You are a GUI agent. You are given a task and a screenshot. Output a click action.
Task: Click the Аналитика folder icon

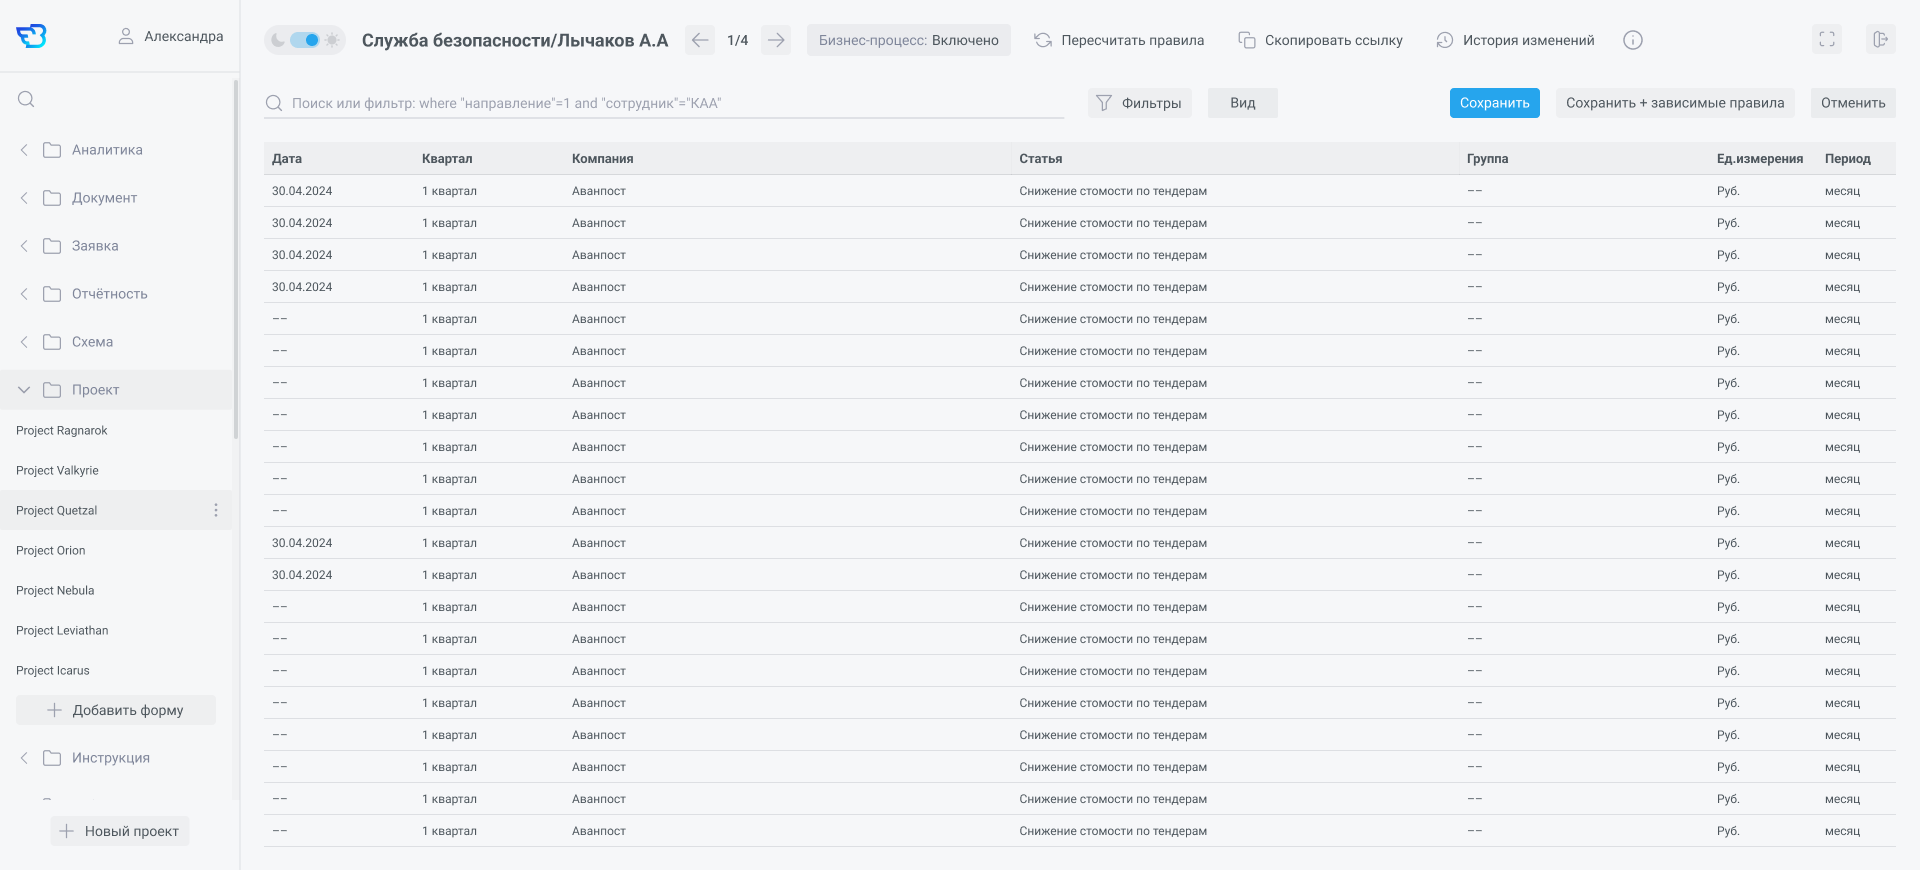click(x=52, y=150)
